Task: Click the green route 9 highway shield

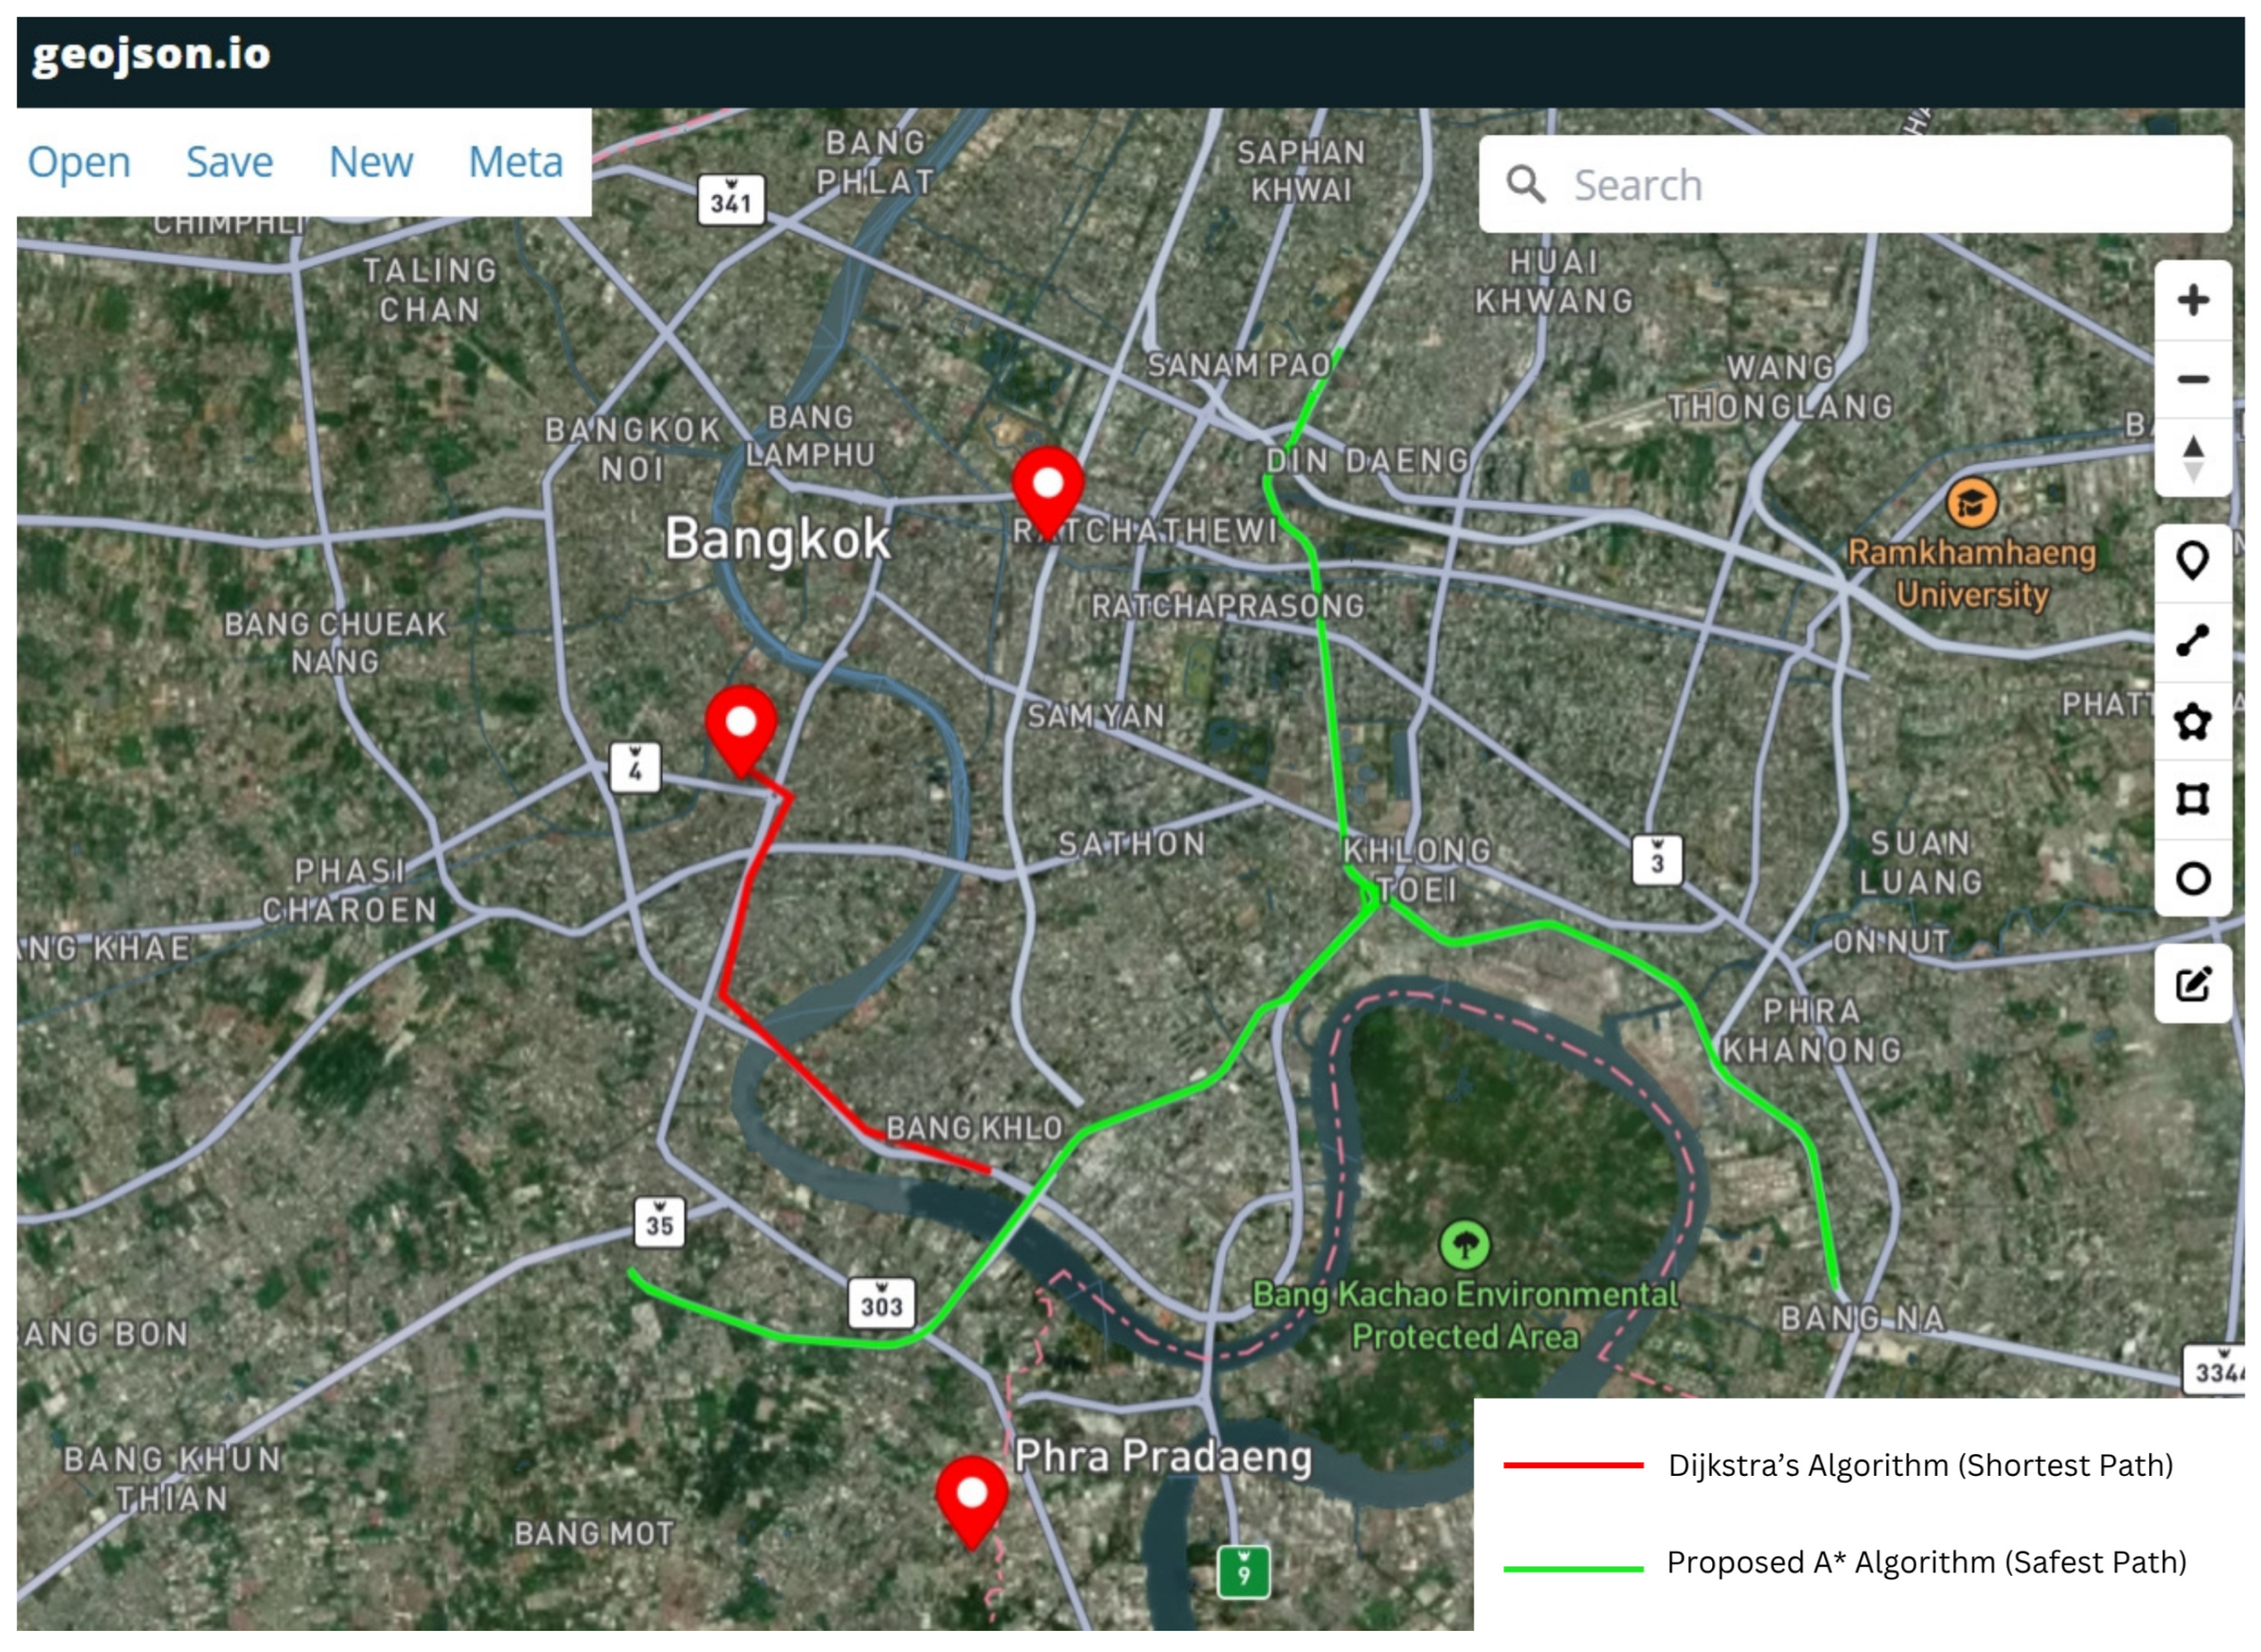Action: click(x=1243, y=1573)
